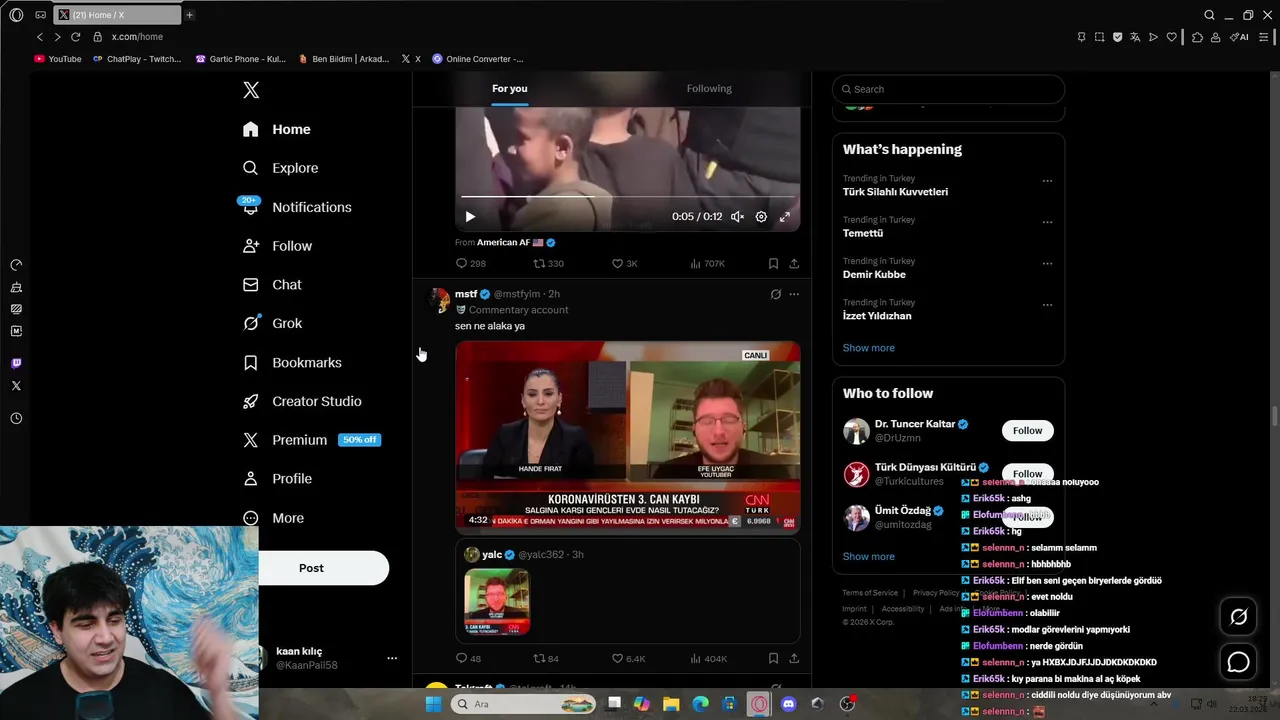Open Windows Start menu
This screenshot has height=720, width=1280.
click(433, 704)
